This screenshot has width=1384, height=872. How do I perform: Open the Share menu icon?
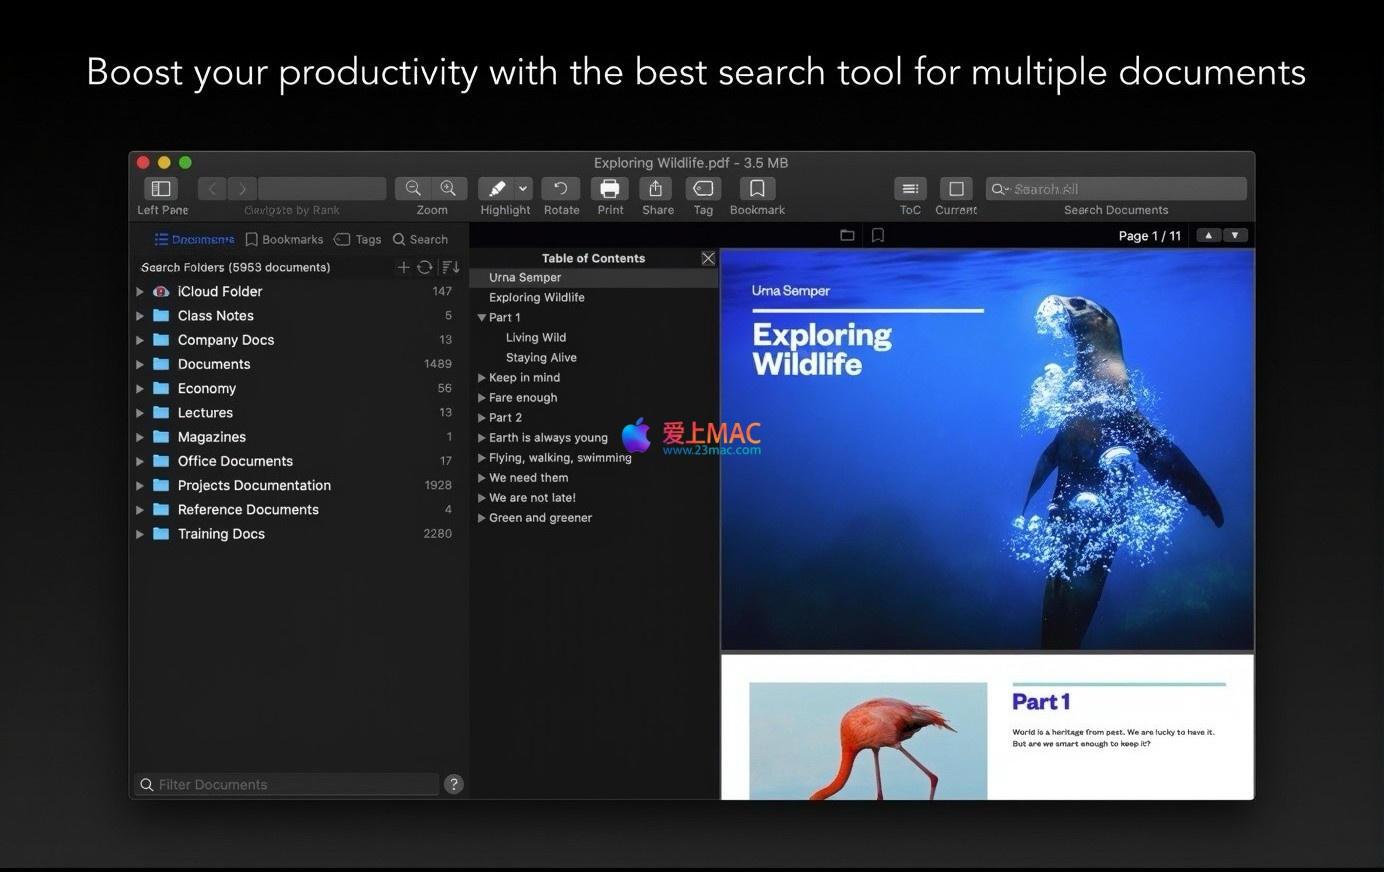[x=657, y=189]
